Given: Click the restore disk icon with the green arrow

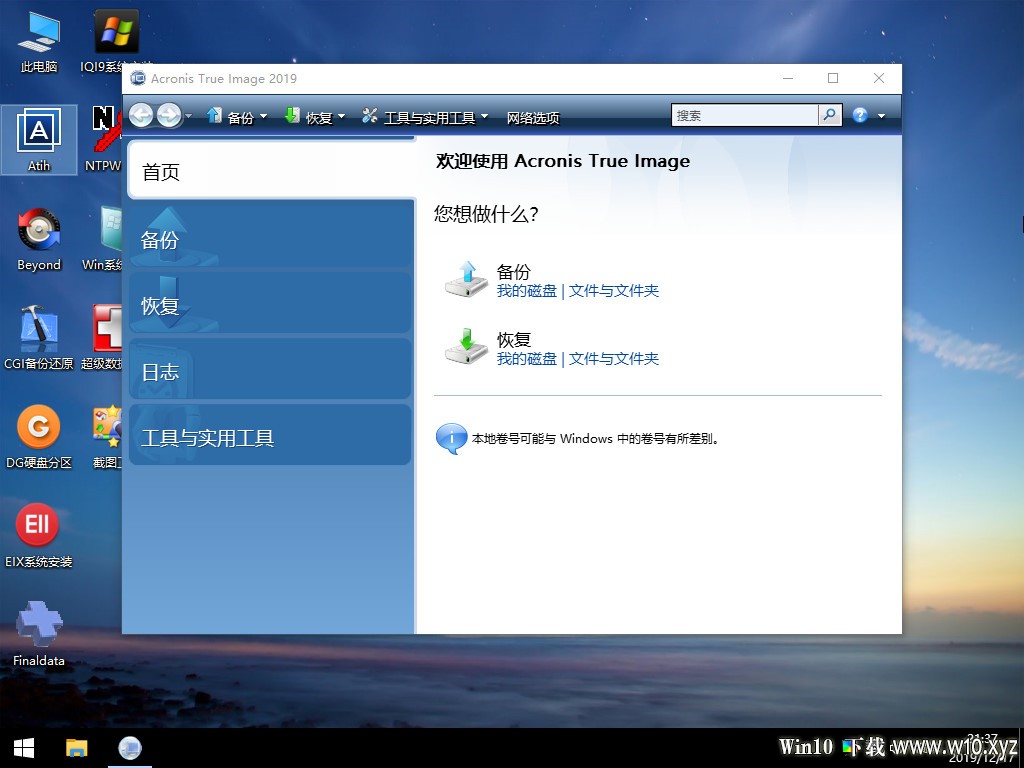Looking at the screenshot, I should pos(466,347).
